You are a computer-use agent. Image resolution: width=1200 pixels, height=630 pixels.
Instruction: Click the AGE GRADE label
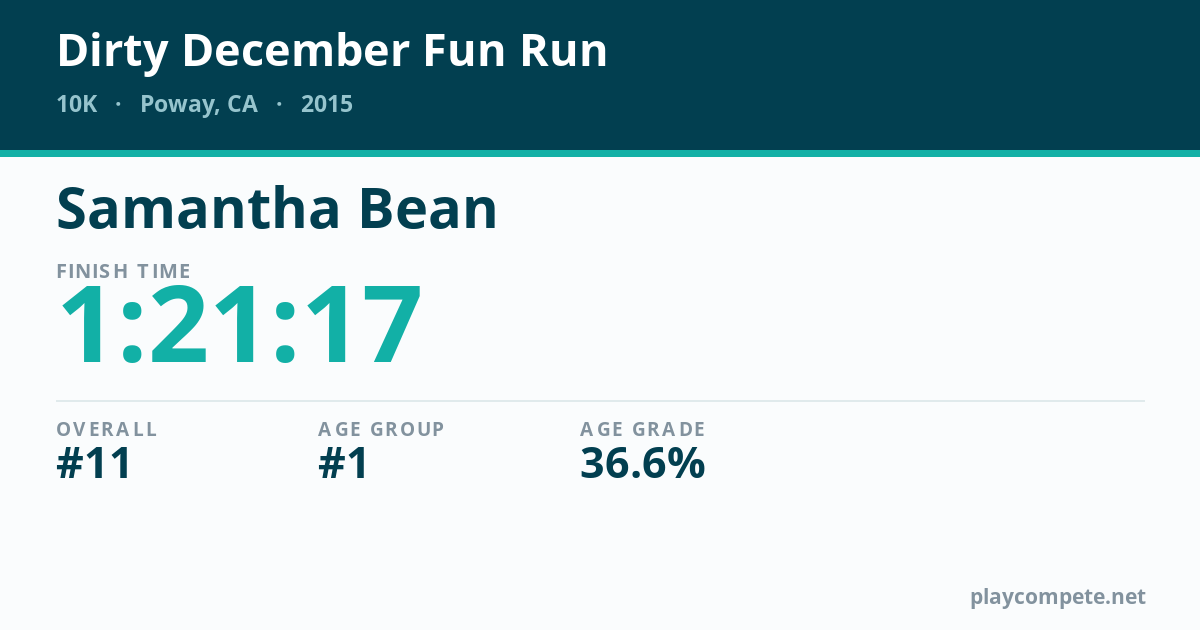click(643, 429)
